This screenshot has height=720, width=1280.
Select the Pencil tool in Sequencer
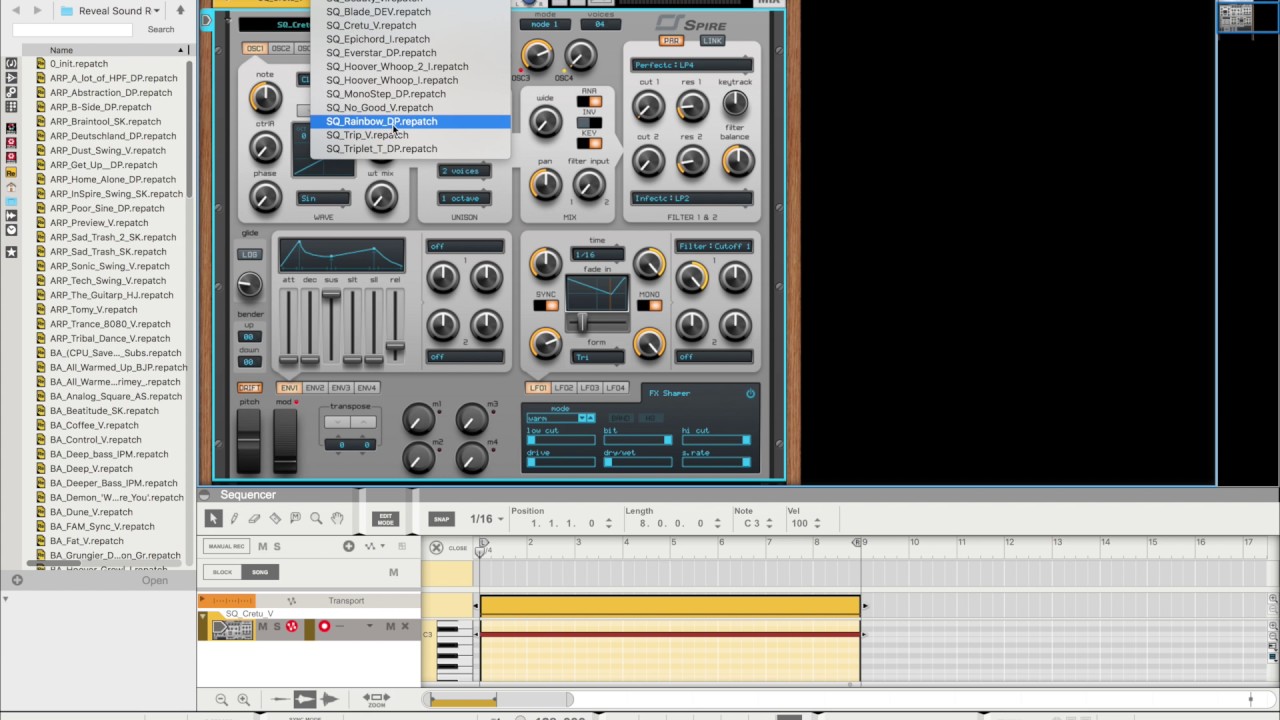[x=234, y=518]
